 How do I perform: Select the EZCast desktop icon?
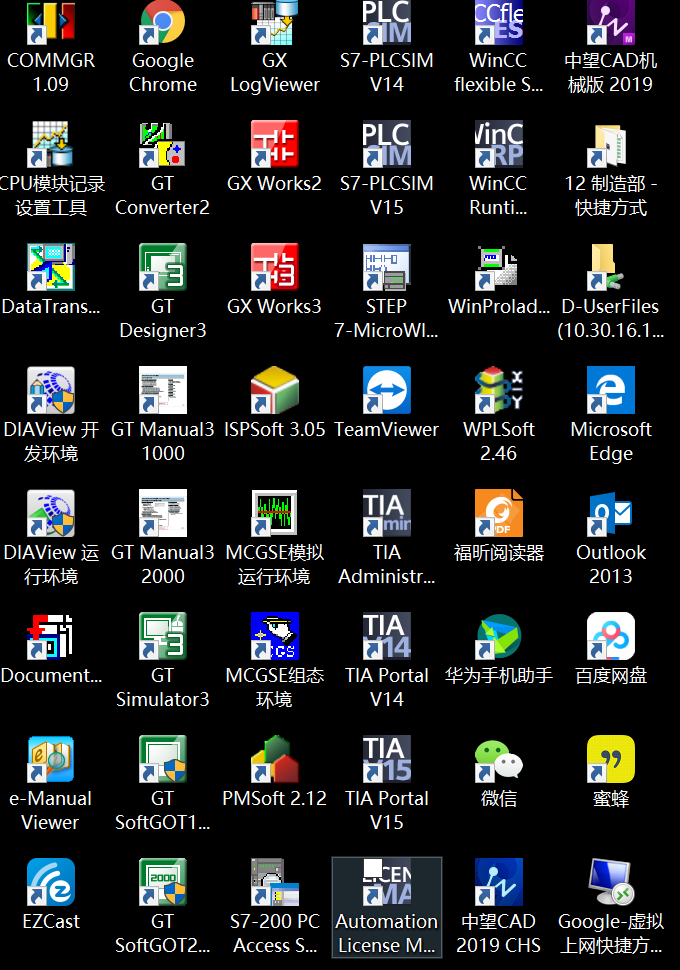click(x=50, y=883)
